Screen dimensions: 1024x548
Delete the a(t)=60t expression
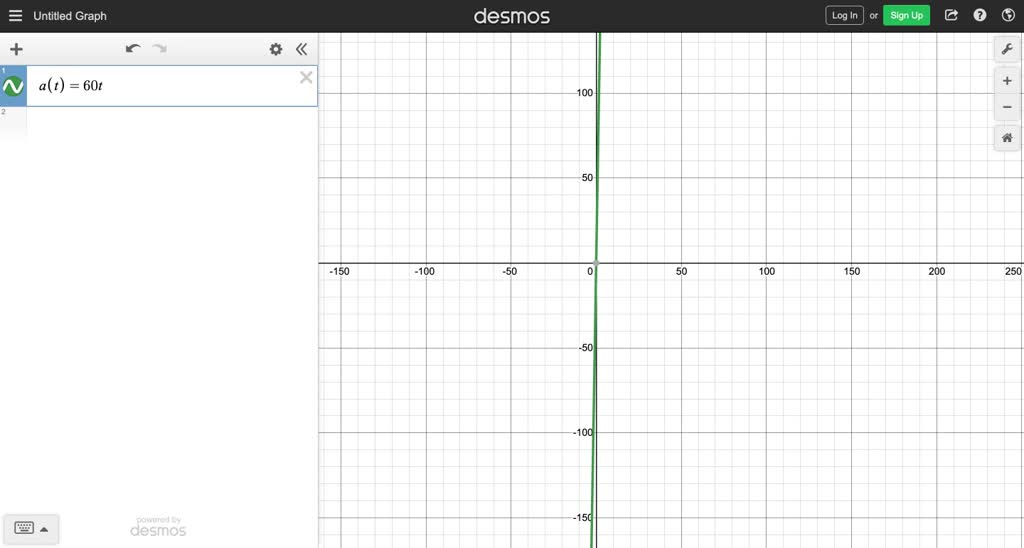click(306, 78)
